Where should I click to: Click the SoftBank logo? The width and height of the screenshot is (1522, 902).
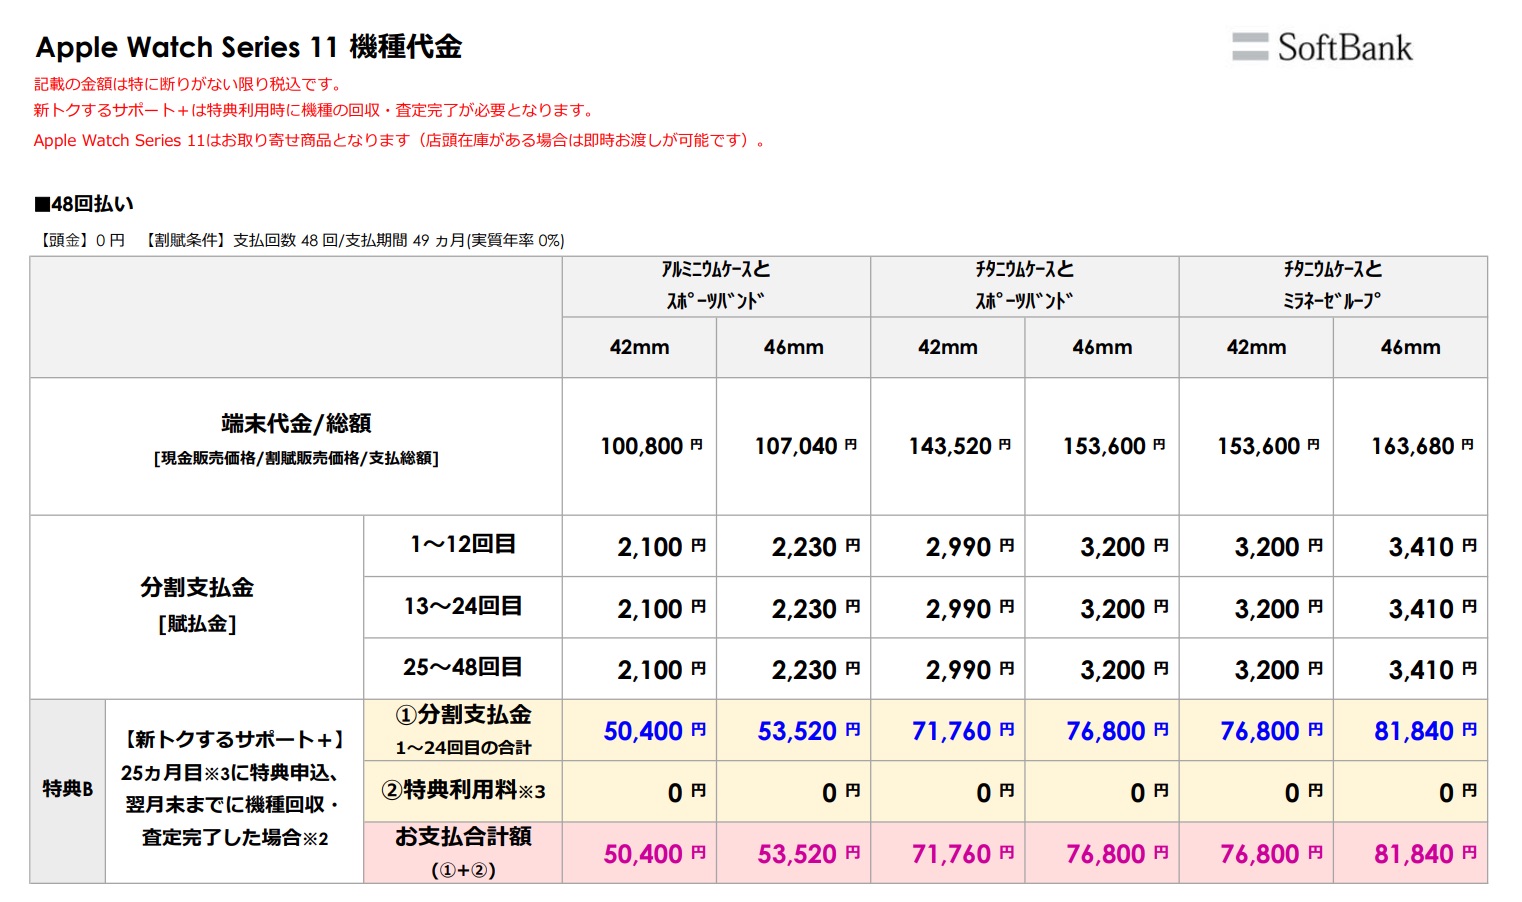[1322, 47]
